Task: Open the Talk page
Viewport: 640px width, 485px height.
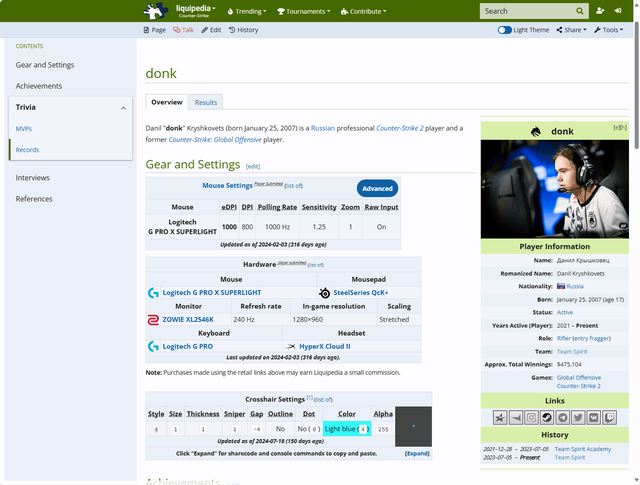Action: 183,30
